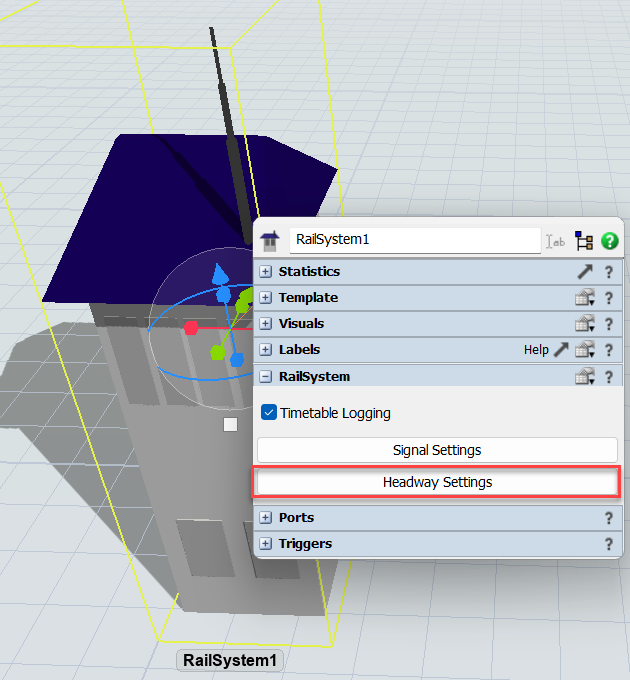Click the question mark beside Ports
This screenshot has height=680, width=630.
coord(608,518)
